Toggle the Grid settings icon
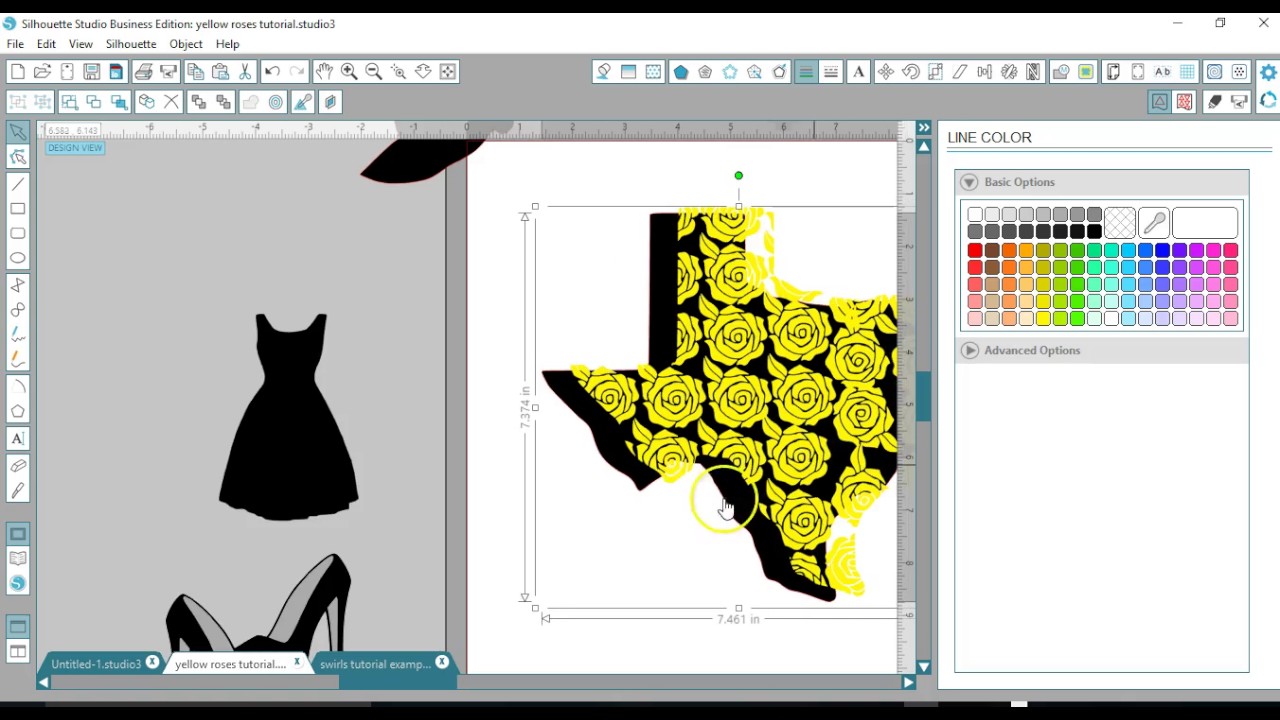The image size is (1280, 720). point(1187,72)
